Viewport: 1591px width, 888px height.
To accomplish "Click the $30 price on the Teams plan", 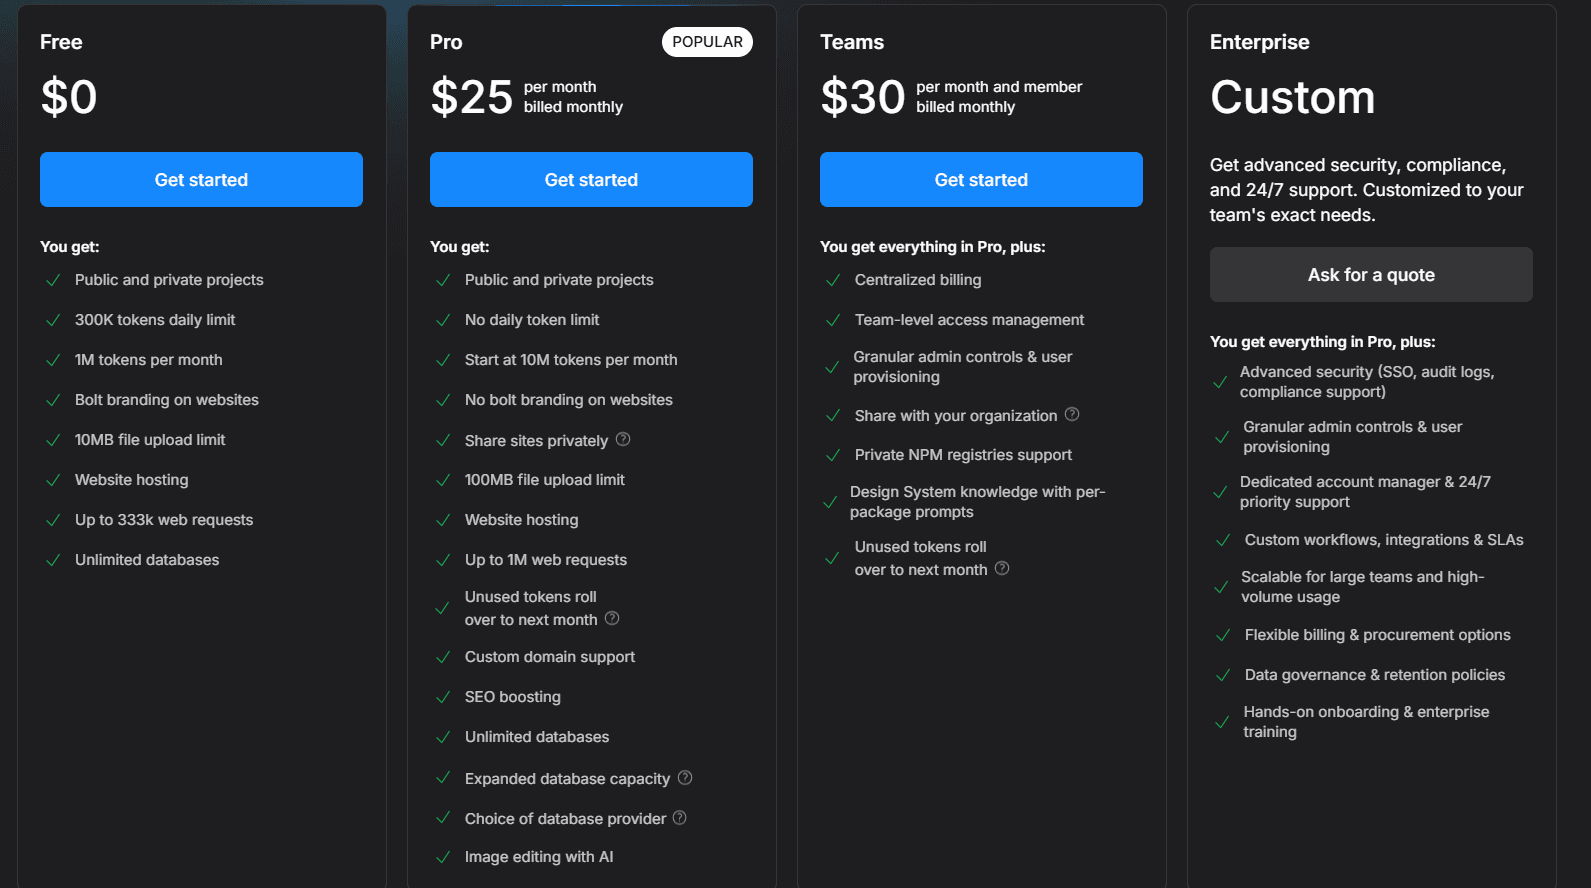I will 861,96.
